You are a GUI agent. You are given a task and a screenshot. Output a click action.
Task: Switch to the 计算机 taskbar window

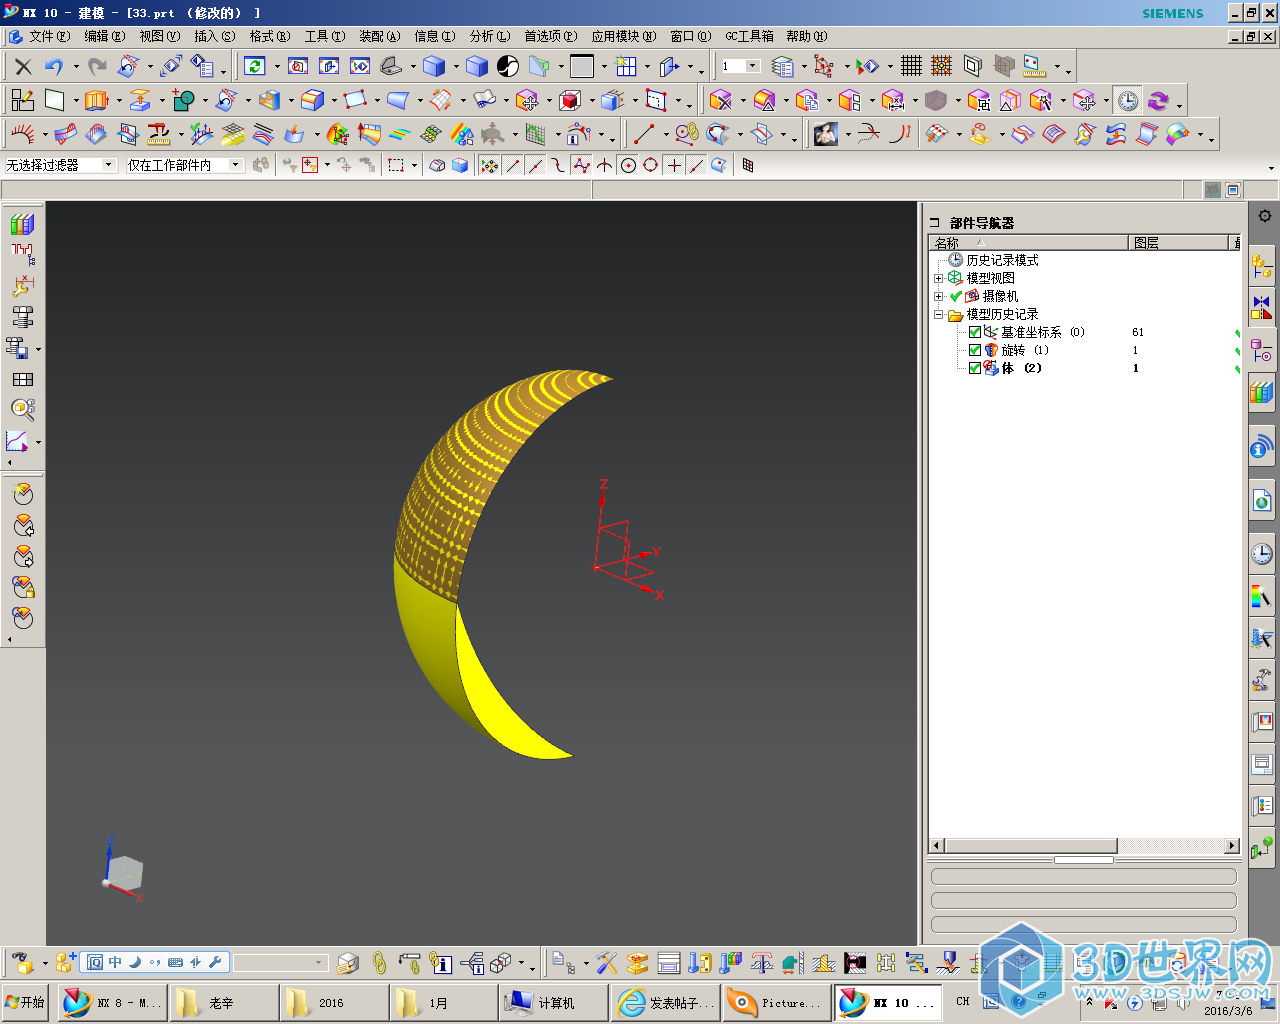pos(552,1002)
